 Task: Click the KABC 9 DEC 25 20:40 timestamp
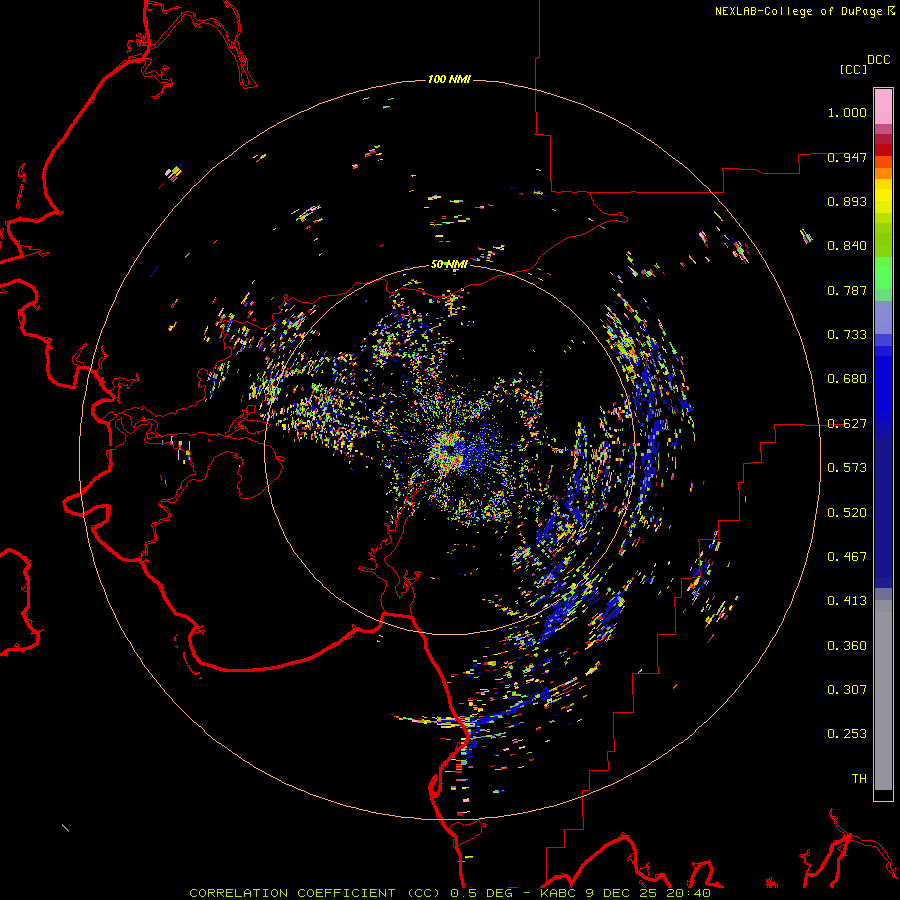coord(625,893)
